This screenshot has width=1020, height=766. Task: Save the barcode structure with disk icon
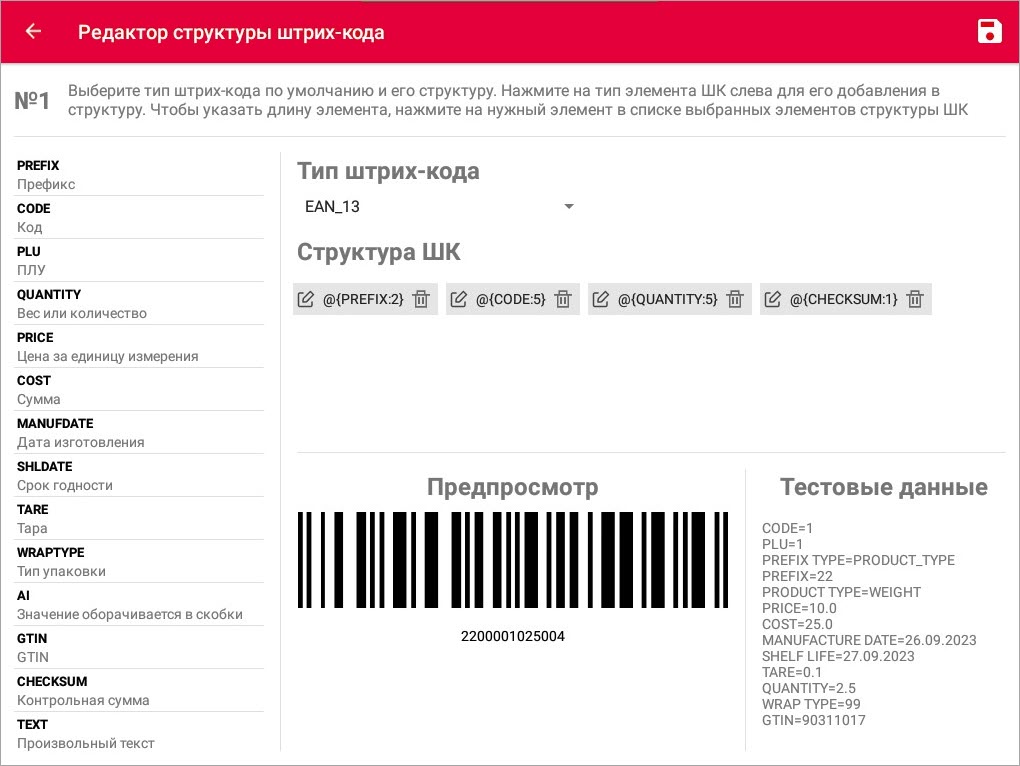pos(989,31)
